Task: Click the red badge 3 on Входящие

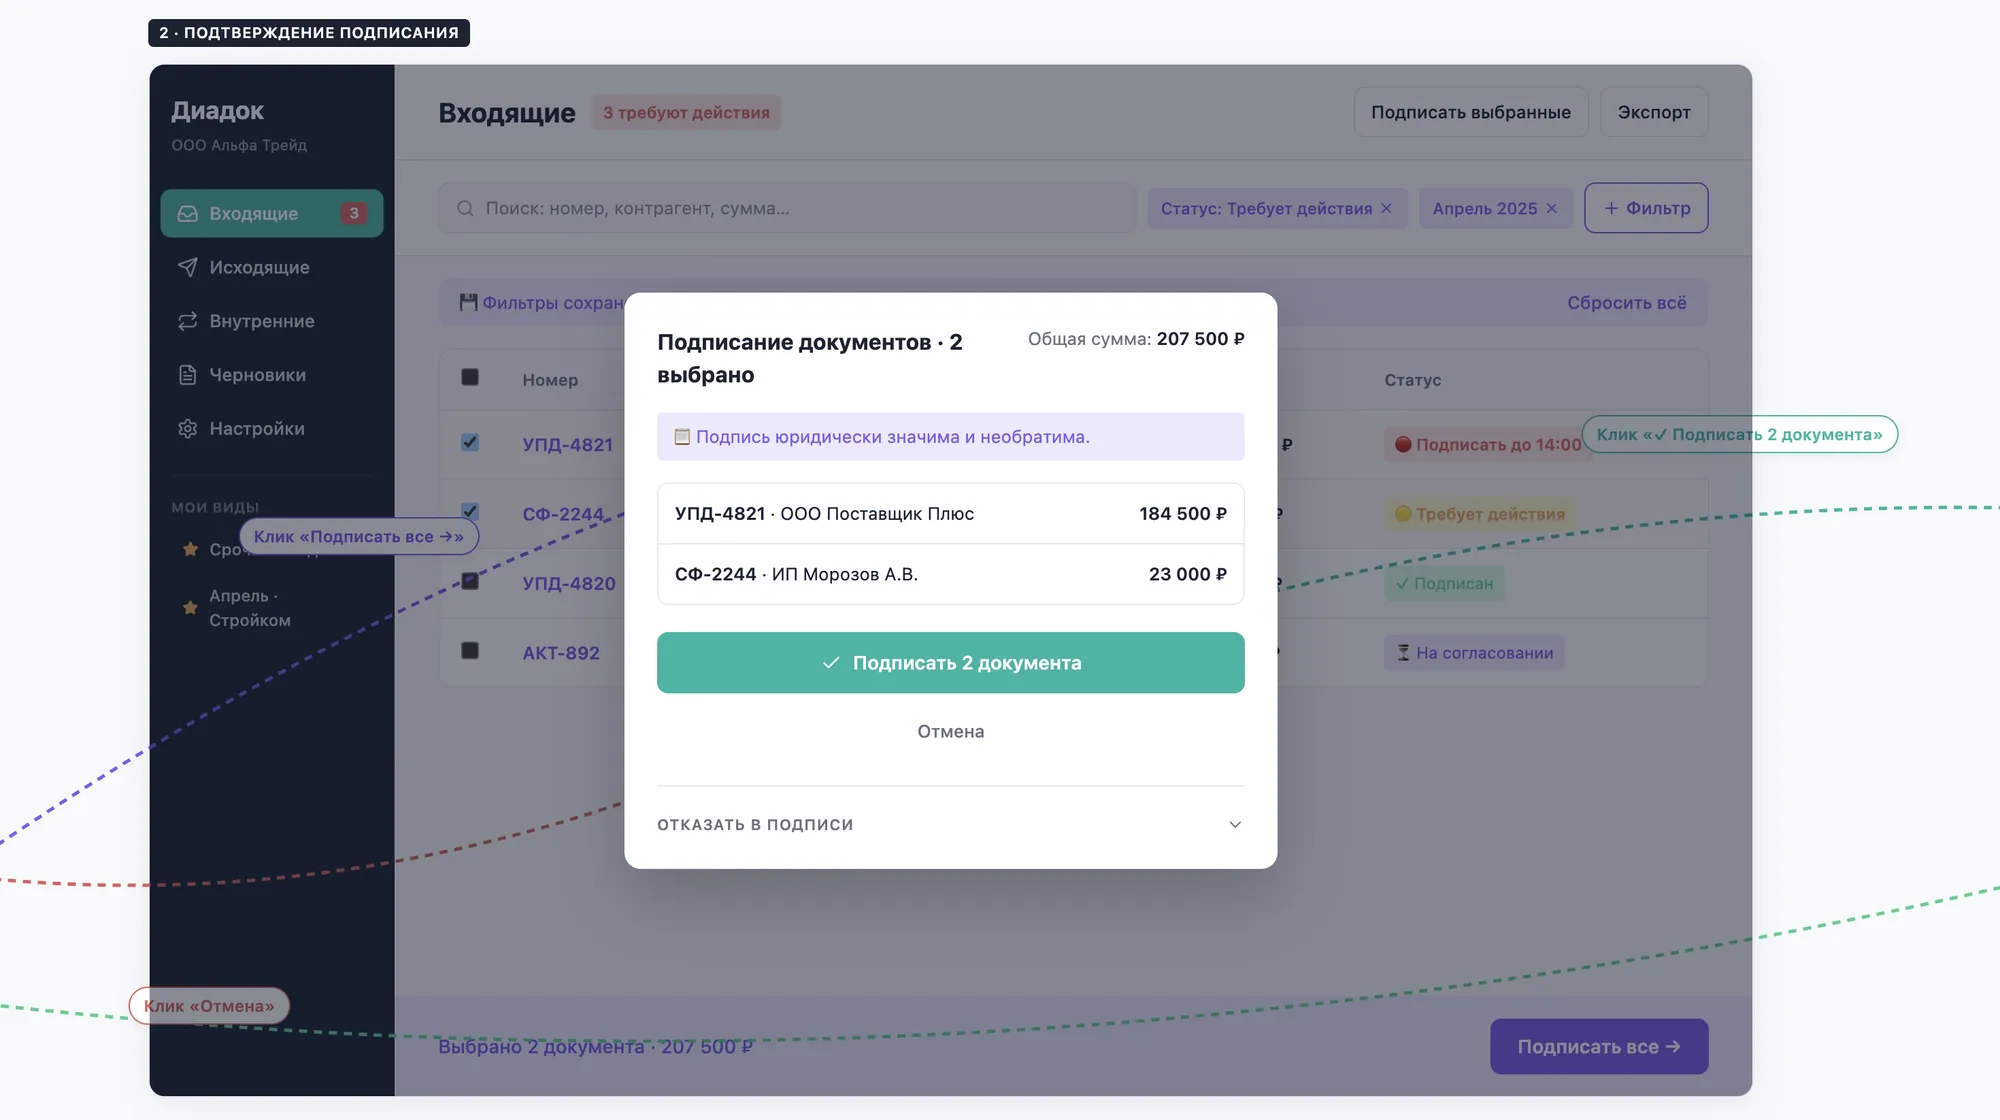Action: (353, 213)
